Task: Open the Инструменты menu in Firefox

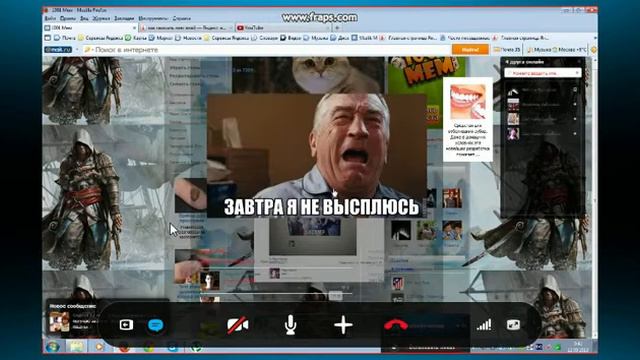Action: click(153, 18)
